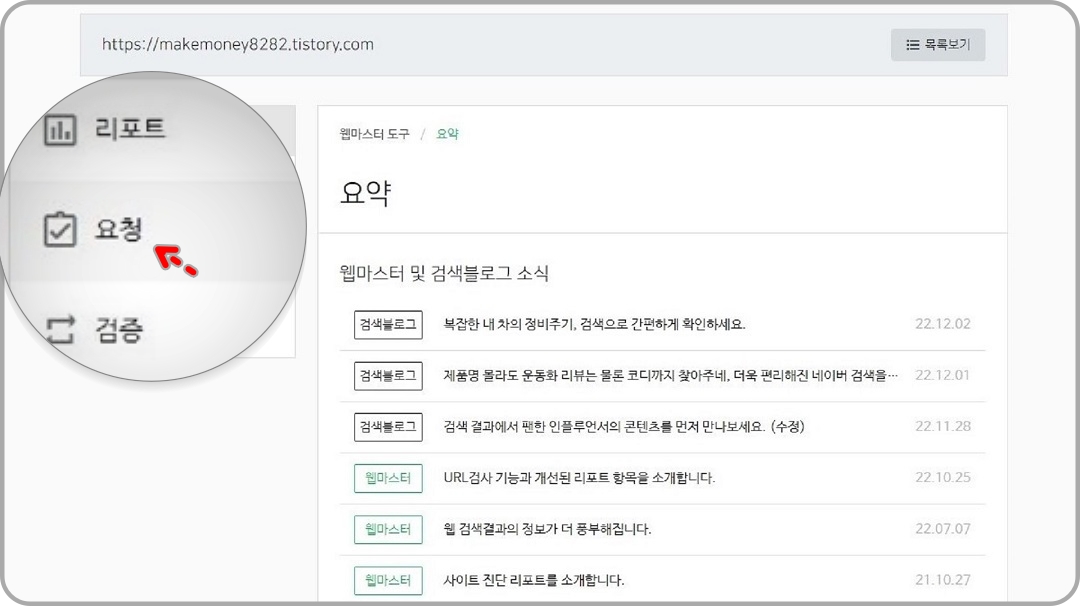Open the 요청 menu item
Viewport: 1080px width, 606px height.
pos(118,229)
